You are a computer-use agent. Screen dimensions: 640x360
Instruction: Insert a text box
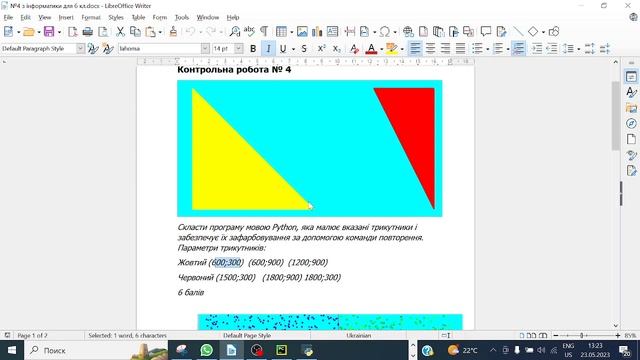pos(332,31)
